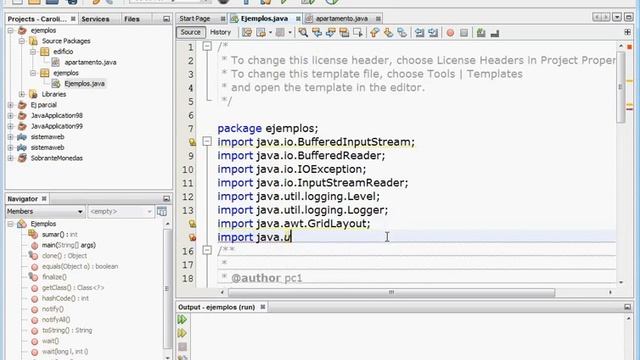Switch to History view
The image size is (640, 360).
(220, 32)
